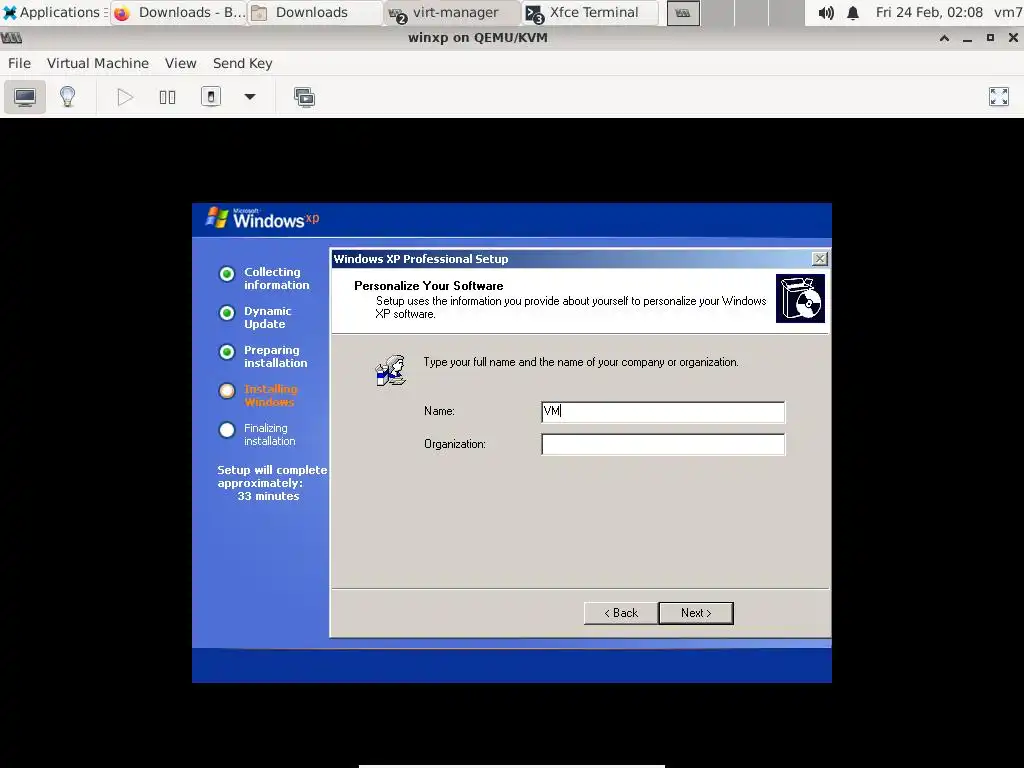Open the shutdown options dropdown arrow
The width and height of the screenshot is (1024, 768).
point(249,97)
